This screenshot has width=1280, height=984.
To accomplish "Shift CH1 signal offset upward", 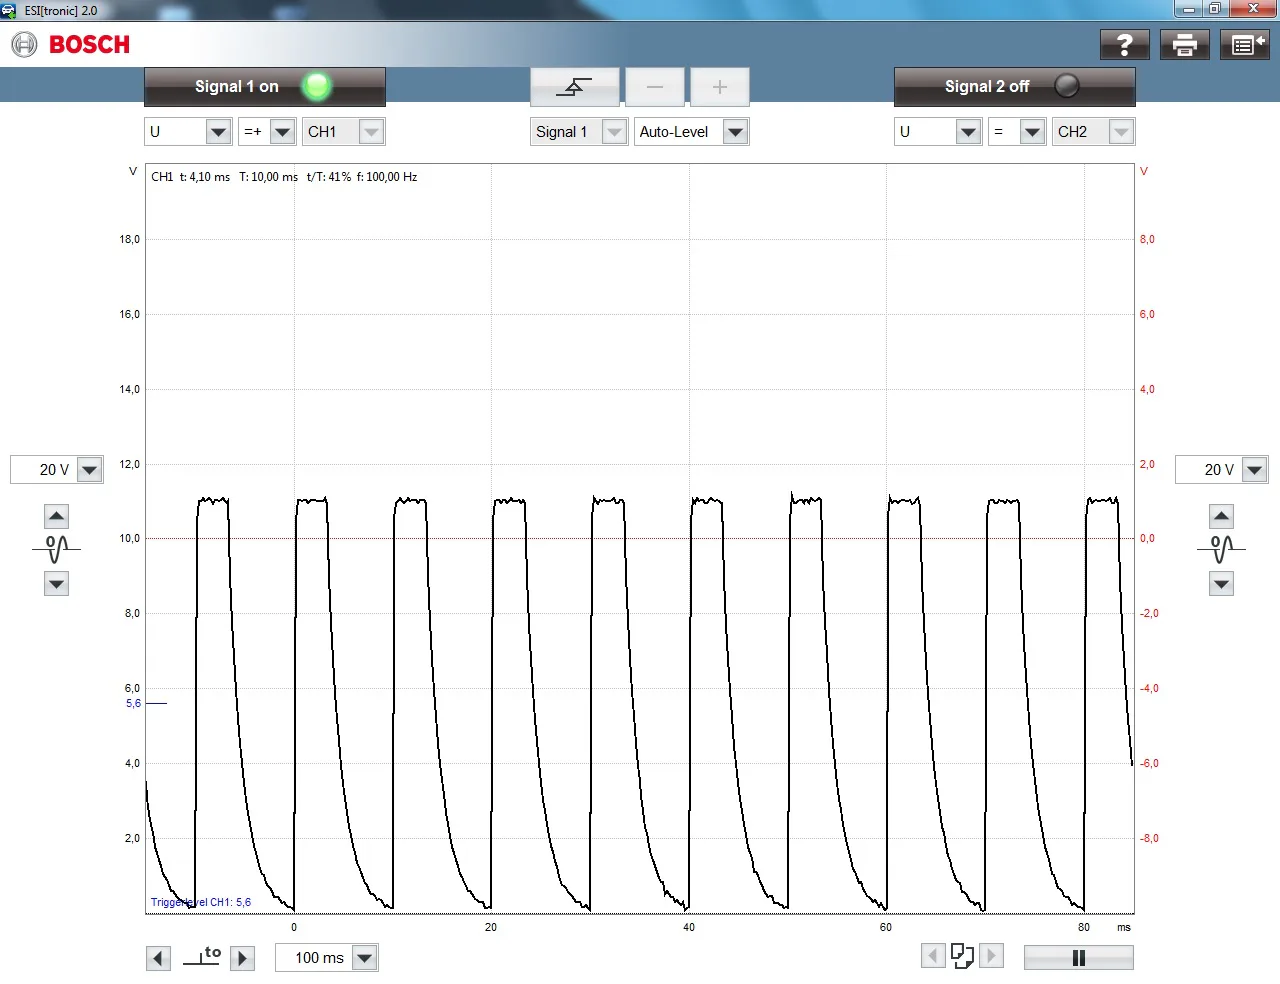I will click(x=57, y=517).
